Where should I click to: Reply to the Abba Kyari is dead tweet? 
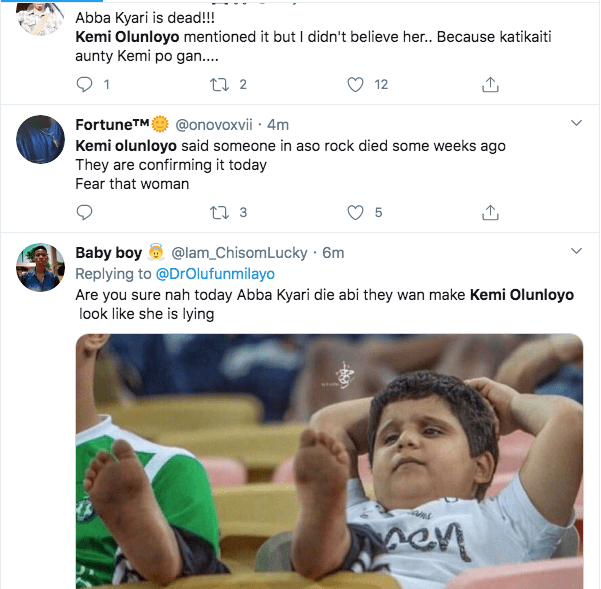(84, 85)
